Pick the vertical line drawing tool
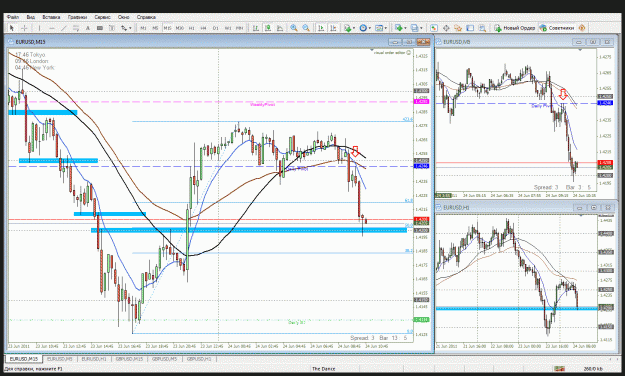This screenshot has width=625, height=376. tap(39, 28)
